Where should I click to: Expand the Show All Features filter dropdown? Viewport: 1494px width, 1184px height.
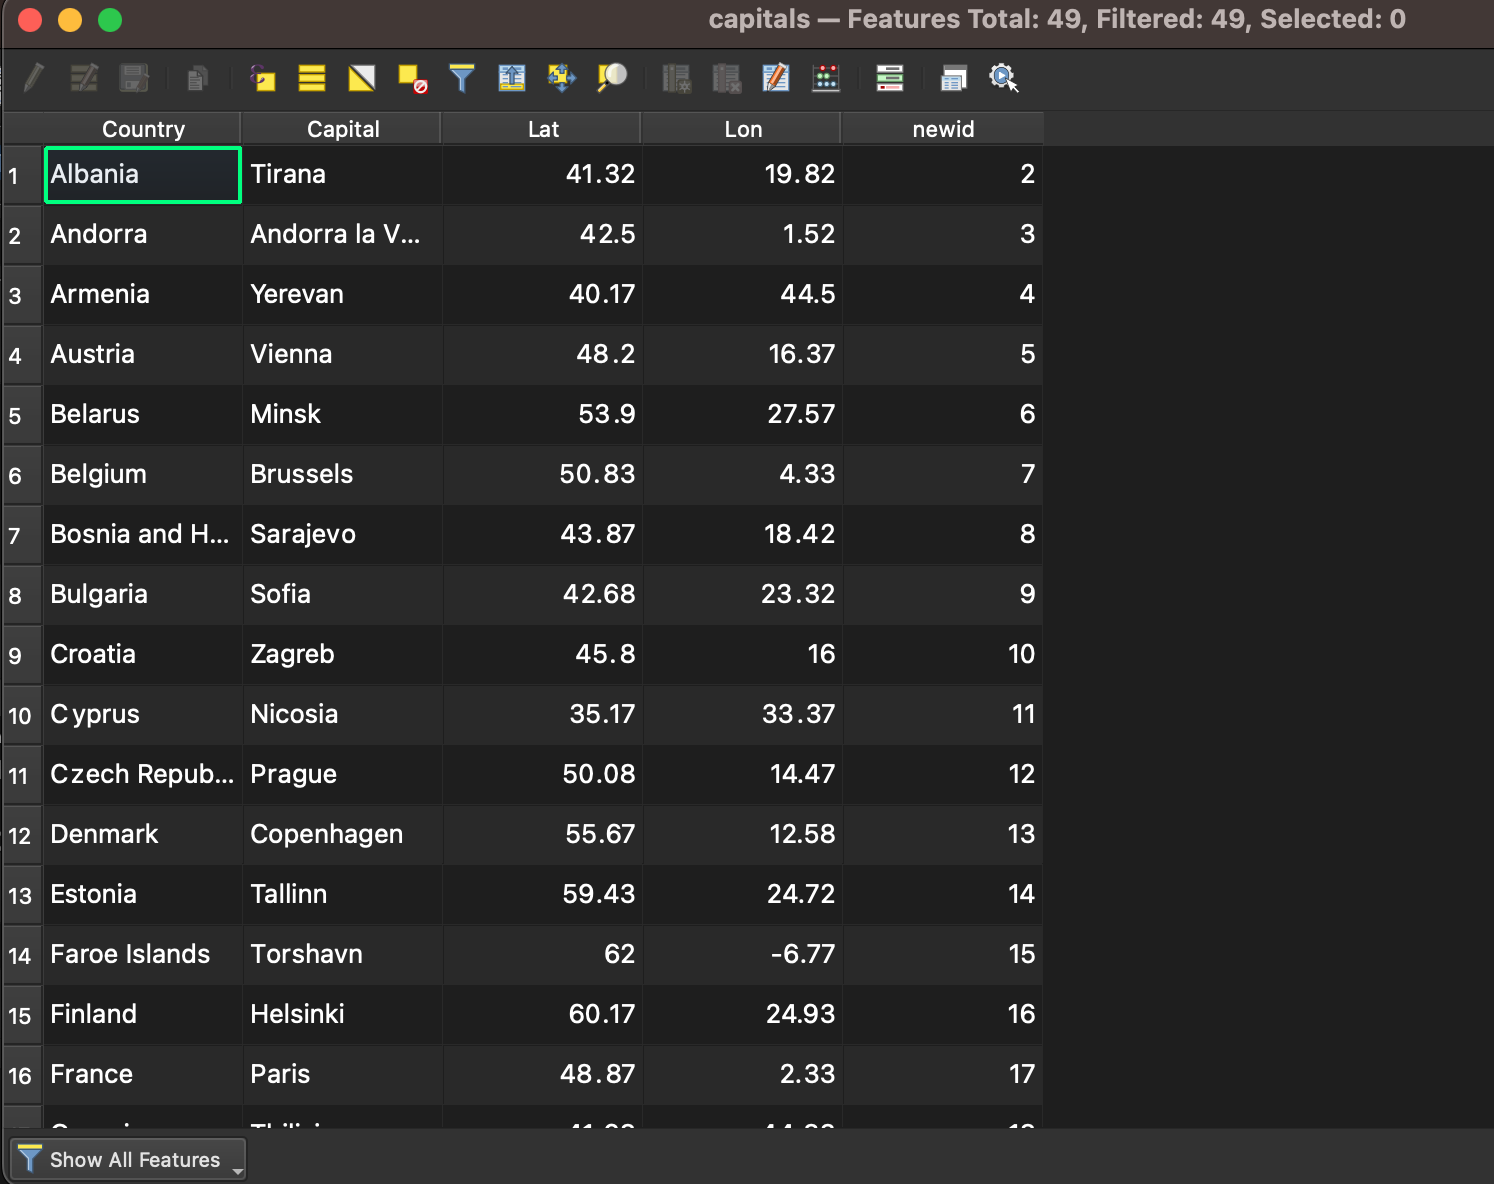tap(128, 1159)
